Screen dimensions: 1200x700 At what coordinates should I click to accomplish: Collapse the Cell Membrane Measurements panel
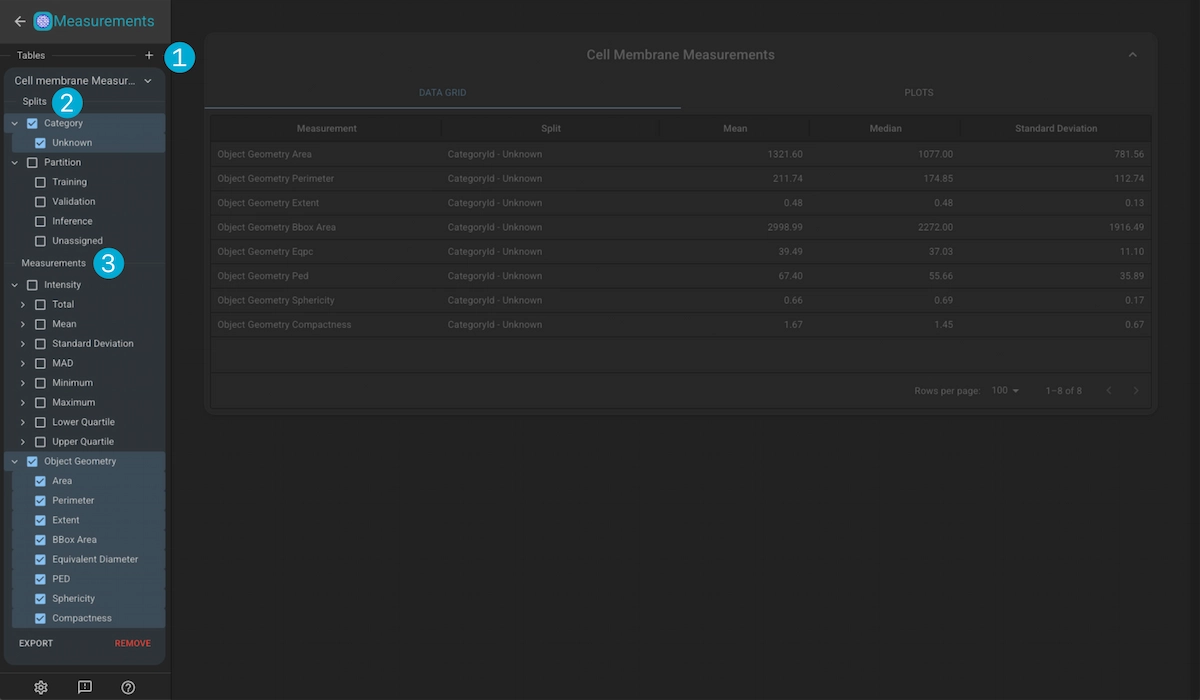click(1132, 55)
